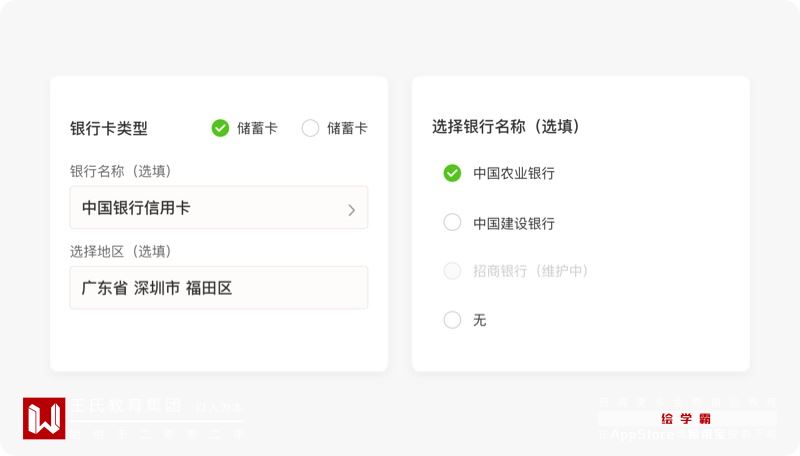Click the 银行名称（选填） label
Image resolution: width=800 pixels, height=456 pixels.
tap(120, 171)
